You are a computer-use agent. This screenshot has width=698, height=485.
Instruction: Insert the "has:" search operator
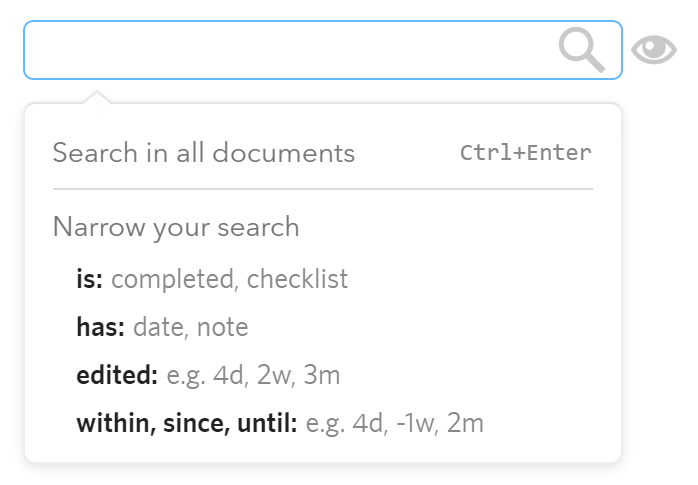point(100,327)
